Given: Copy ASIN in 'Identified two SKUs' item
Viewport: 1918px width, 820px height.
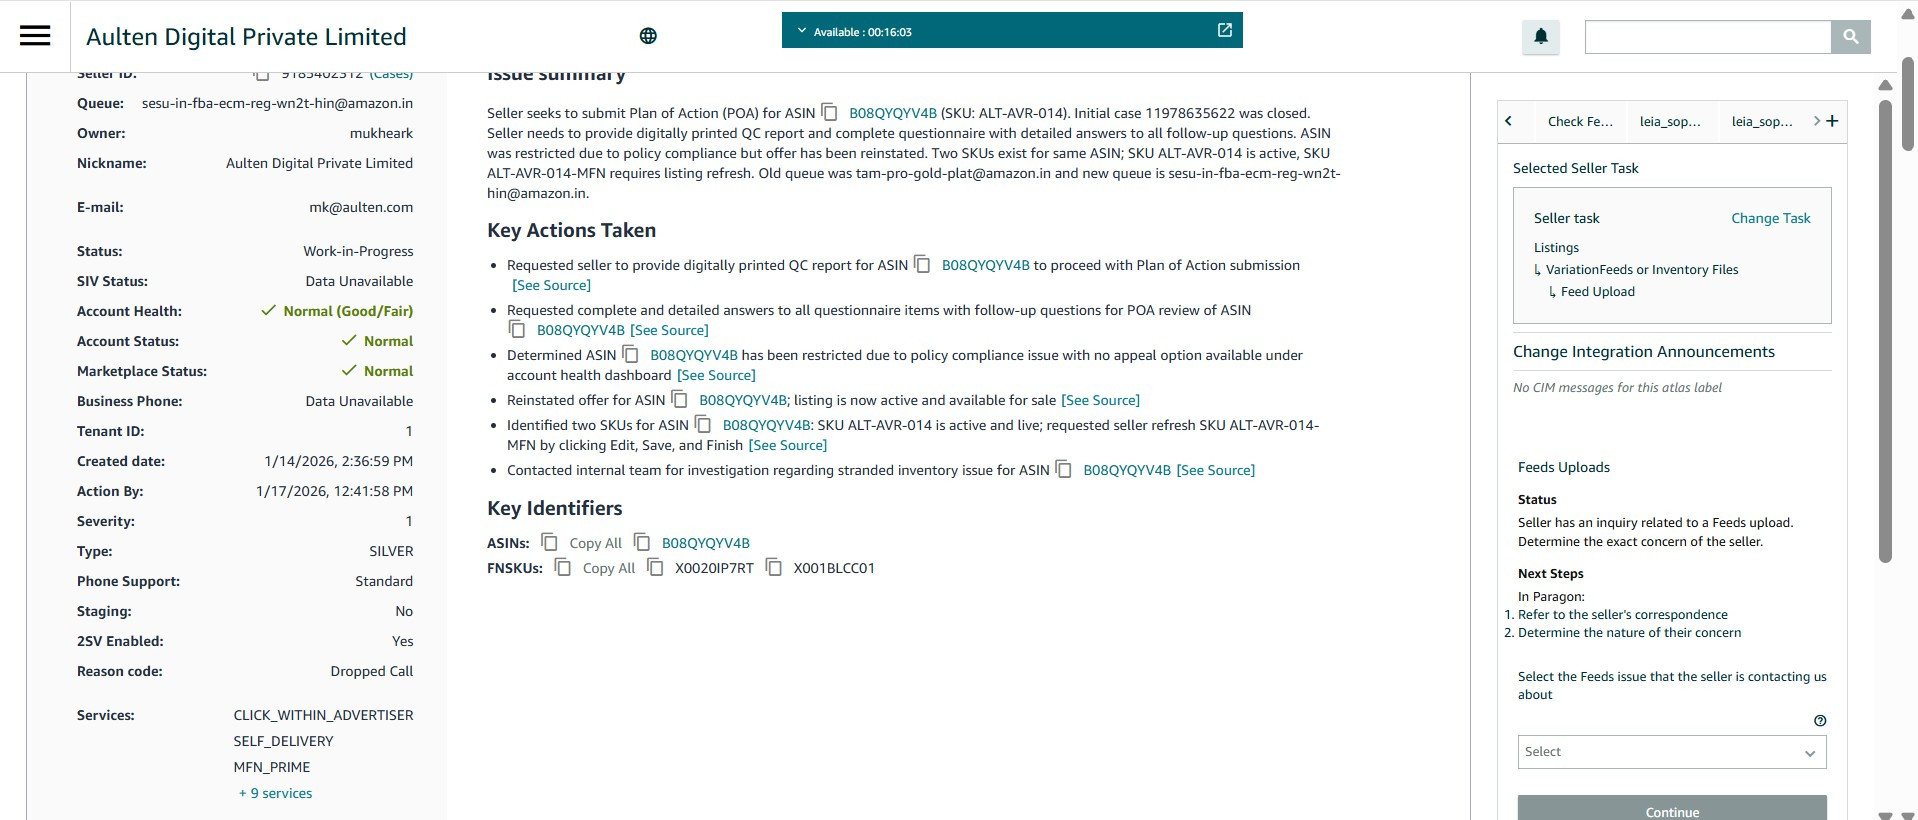Looking at the screenshot, I should click(x=704, y=424).
